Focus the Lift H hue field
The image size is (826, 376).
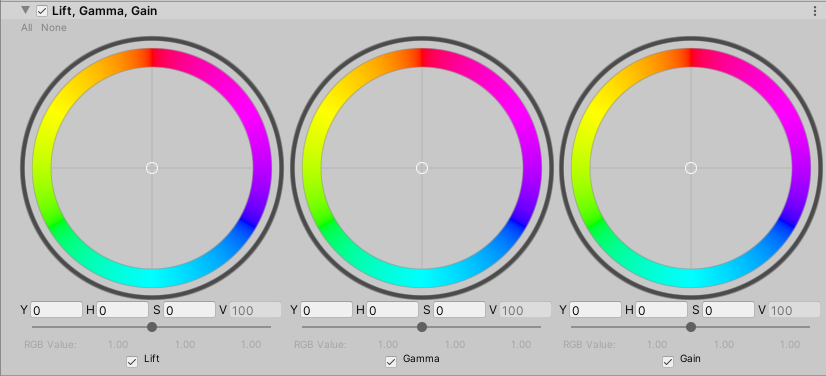123,310
